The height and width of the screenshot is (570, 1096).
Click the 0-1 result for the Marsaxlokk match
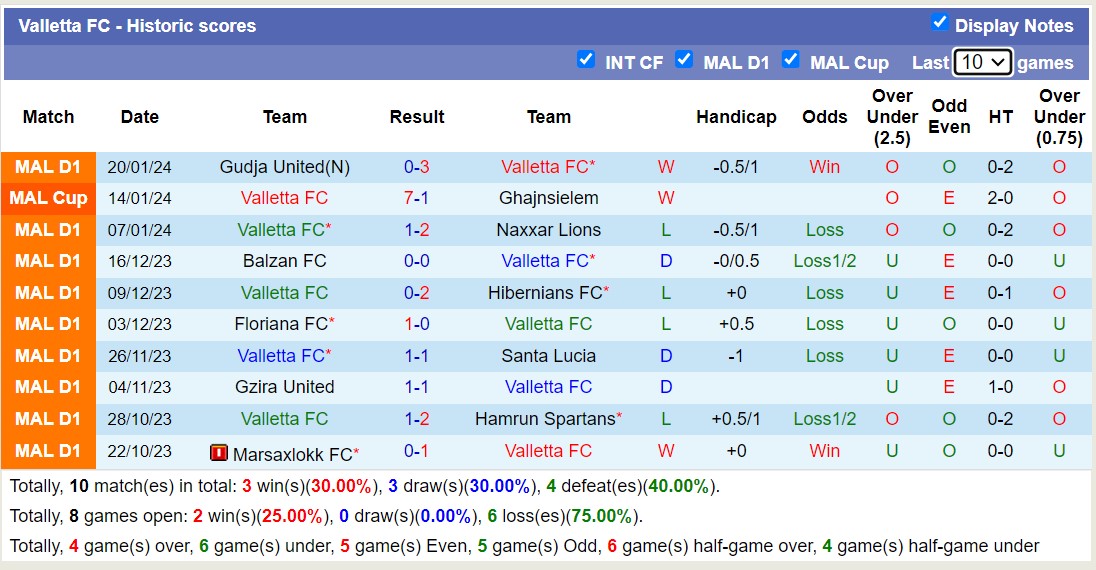(x=416, y=451)
